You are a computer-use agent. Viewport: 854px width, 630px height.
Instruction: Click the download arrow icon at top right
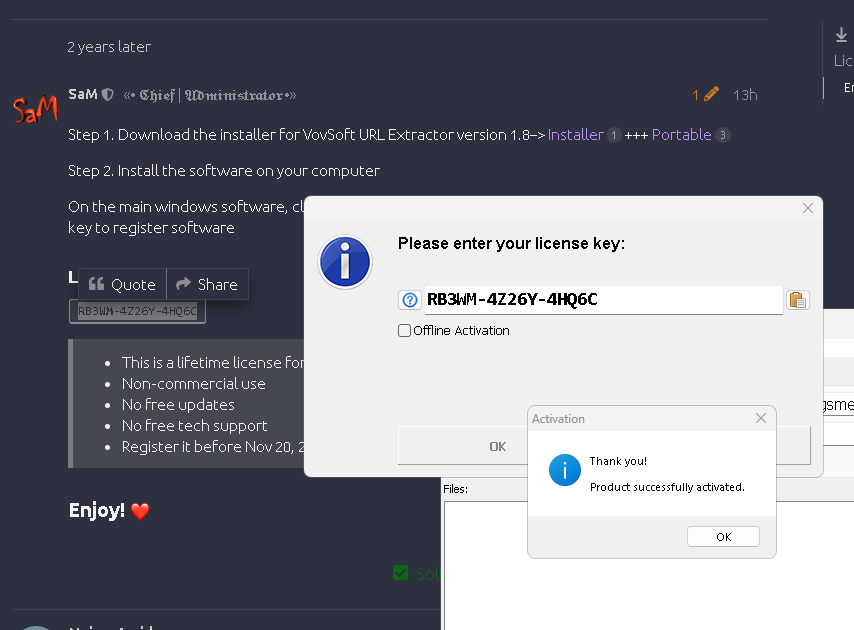(x=841, y=35)
